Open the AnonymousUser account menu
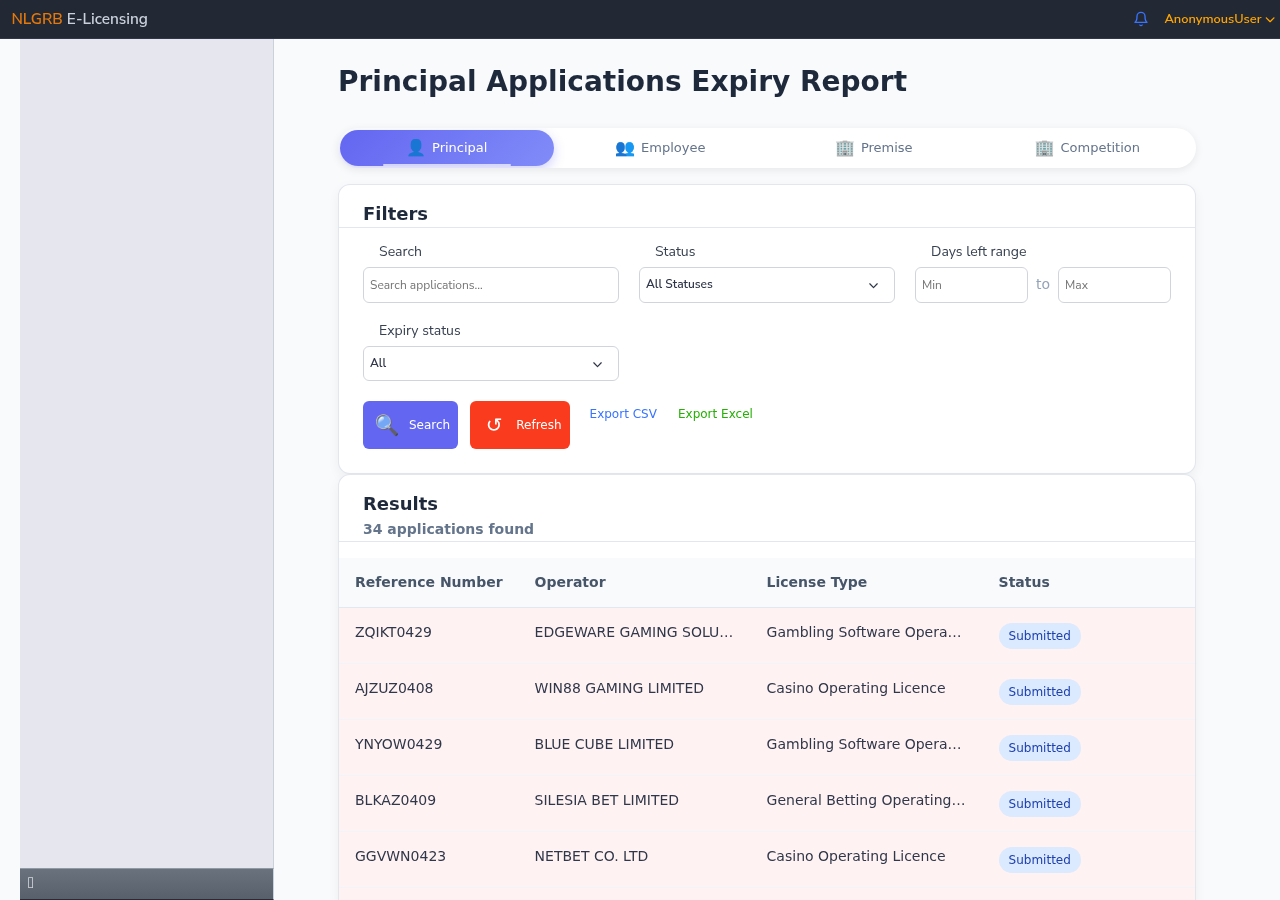1280x900 pixels. click(x=1219, y=19)
